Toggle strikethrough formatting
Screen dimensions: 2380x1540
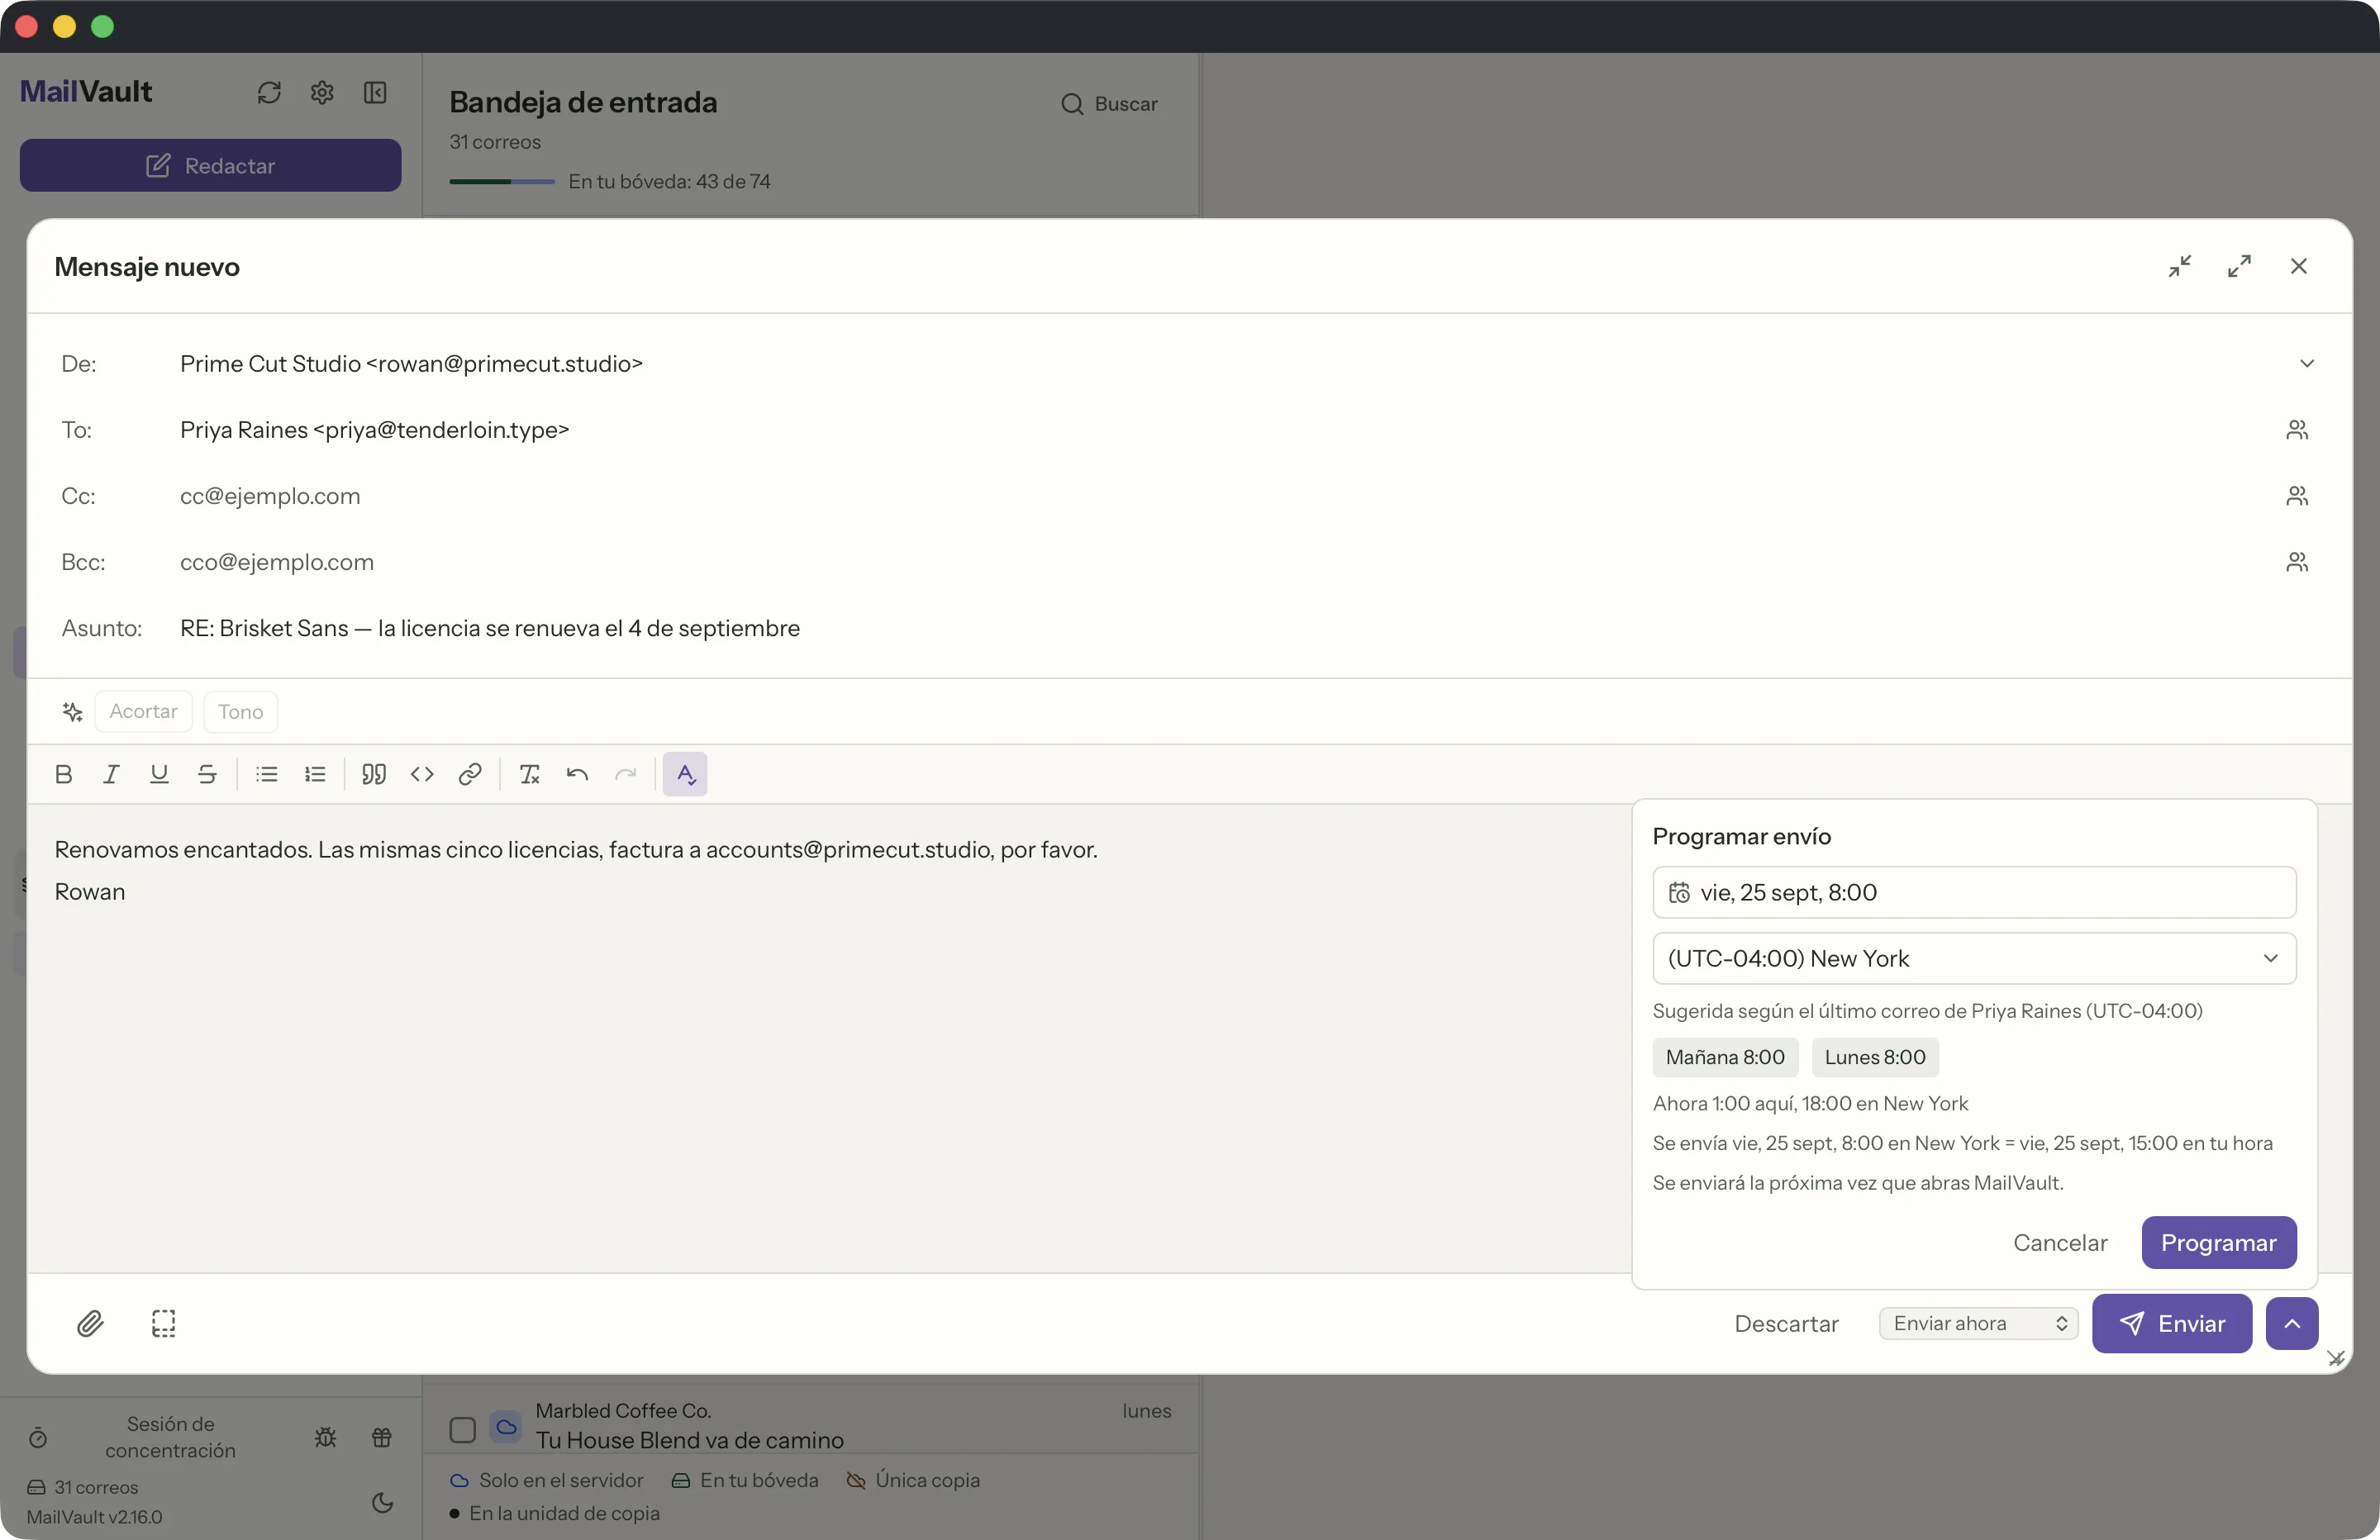pos(207,774)
